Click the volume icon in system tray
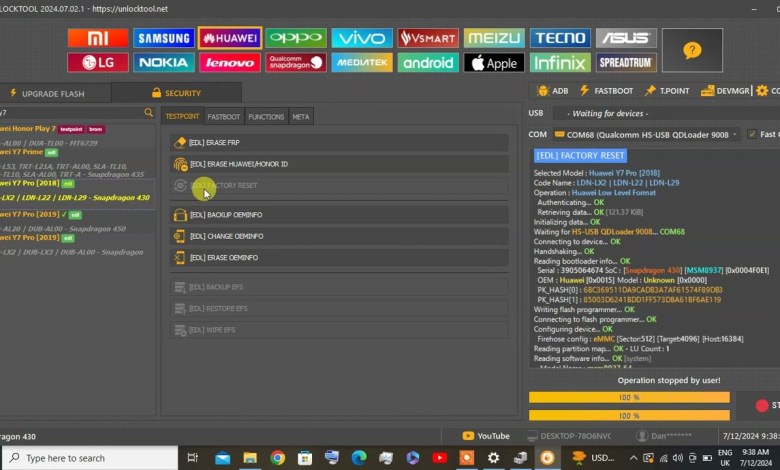The image size is (780, 470). (678, 458)
